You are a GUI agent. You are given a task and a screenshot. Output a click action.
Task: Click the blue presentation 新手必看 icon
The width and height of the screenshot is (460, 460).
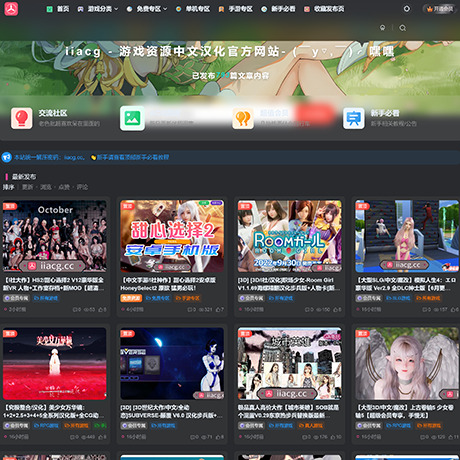[354, 118]
